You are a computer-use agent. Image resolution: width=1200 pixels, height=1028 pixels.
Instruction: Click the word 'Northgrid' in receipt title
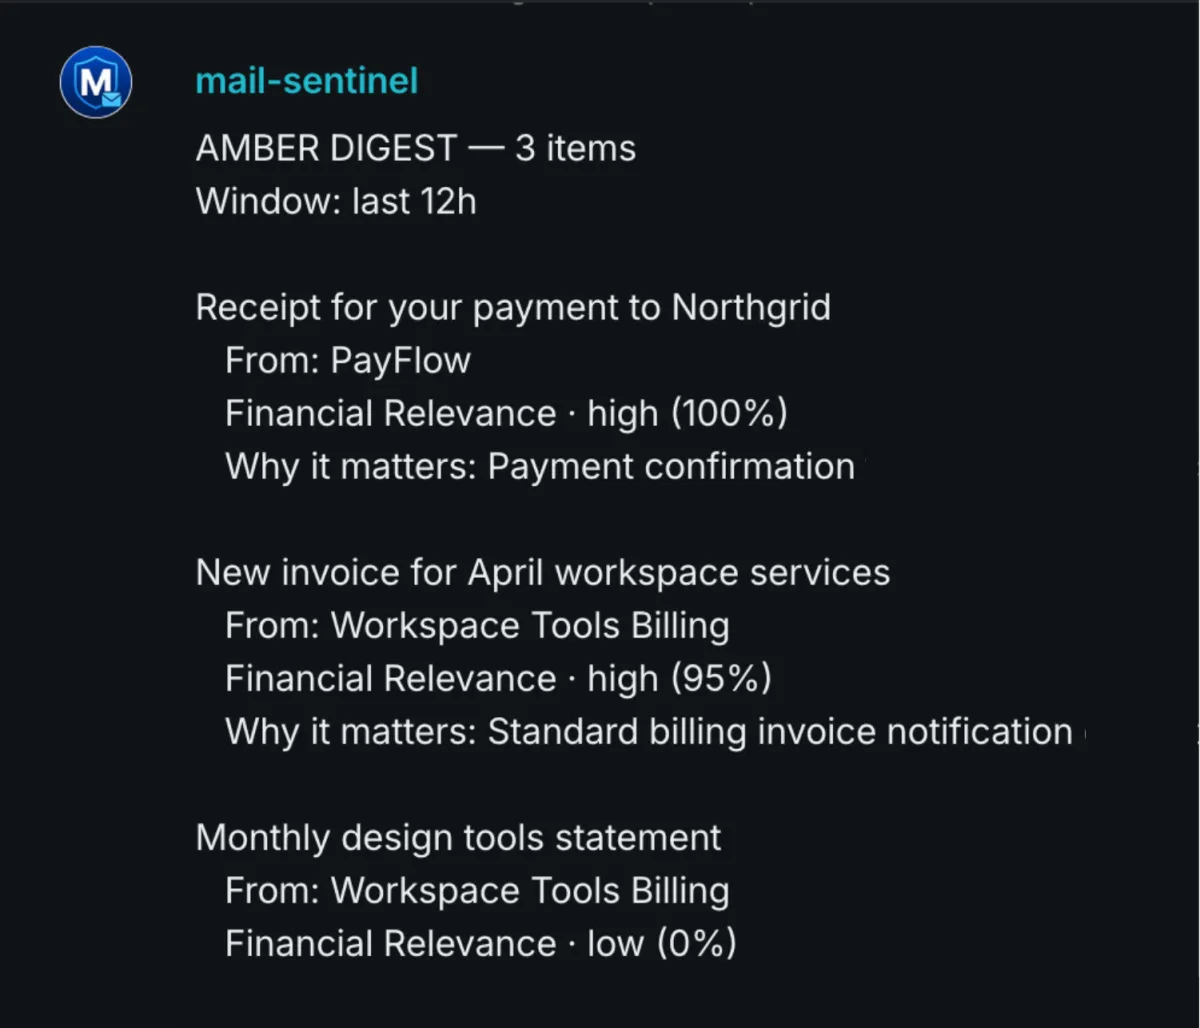[x=751, y=307]
